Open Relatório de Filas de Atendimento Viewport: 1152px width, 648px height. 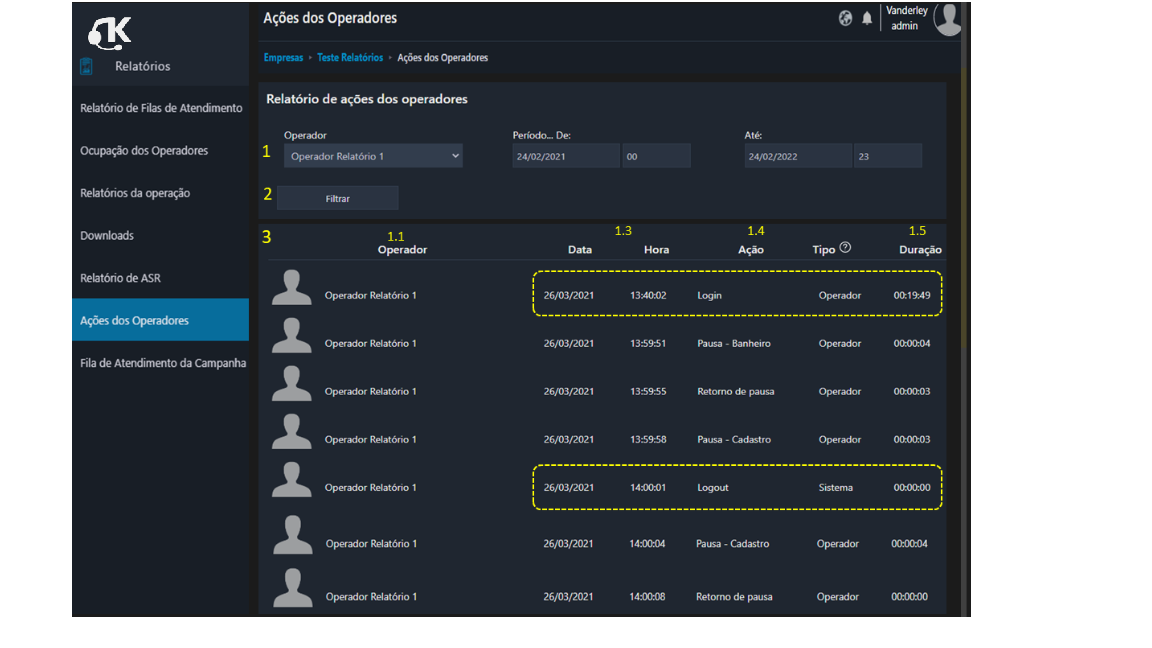click(161, 108)
